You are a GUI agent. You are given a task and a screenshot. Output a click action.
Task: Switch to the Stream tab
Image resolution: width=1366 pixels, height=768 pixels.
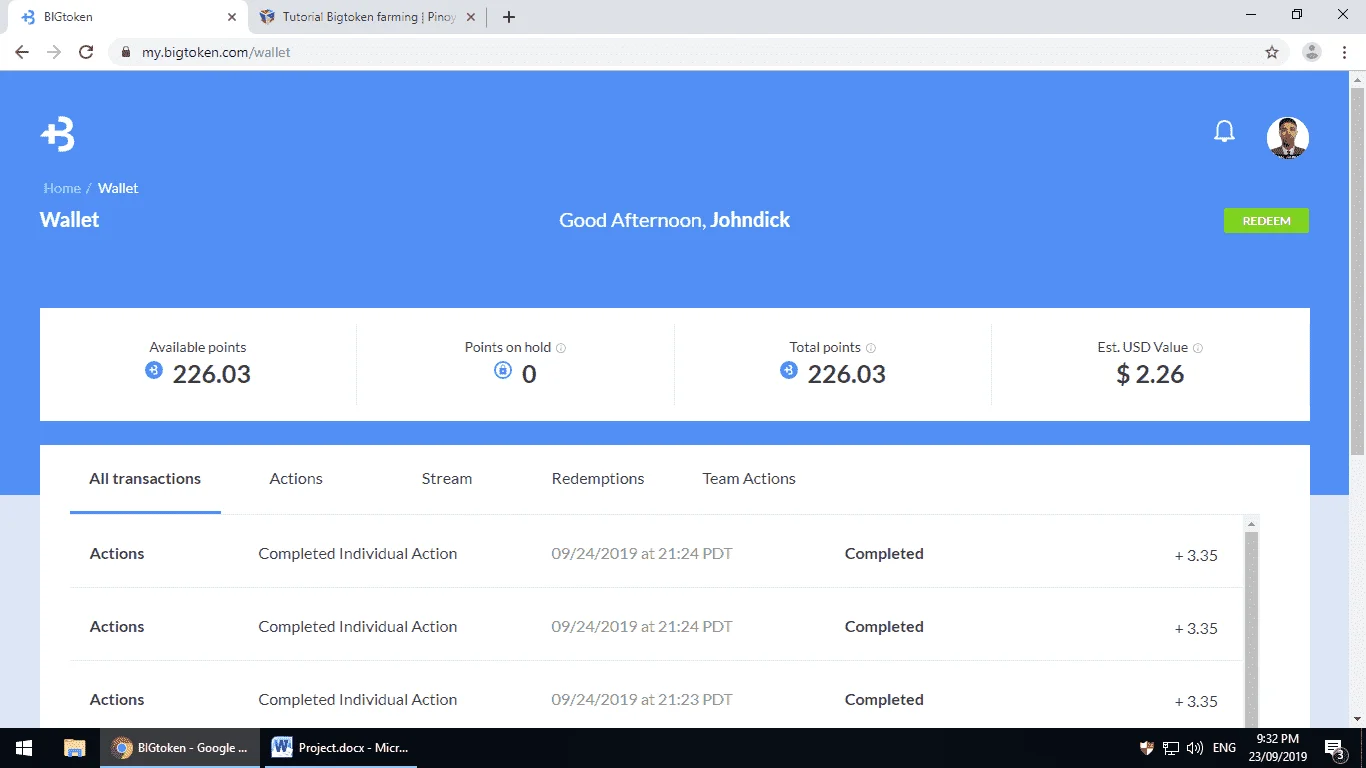tap(447, 479)
